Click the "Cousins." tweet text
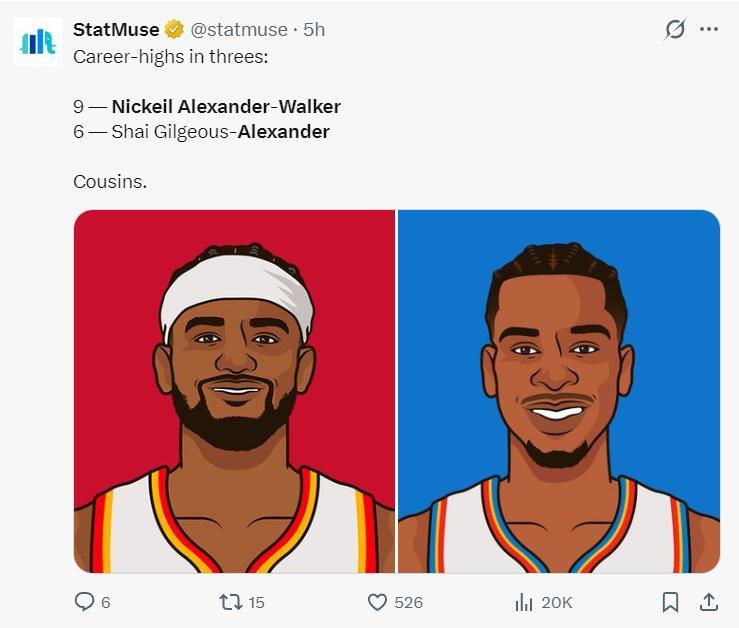739x628 pixels. click(110, 182)
